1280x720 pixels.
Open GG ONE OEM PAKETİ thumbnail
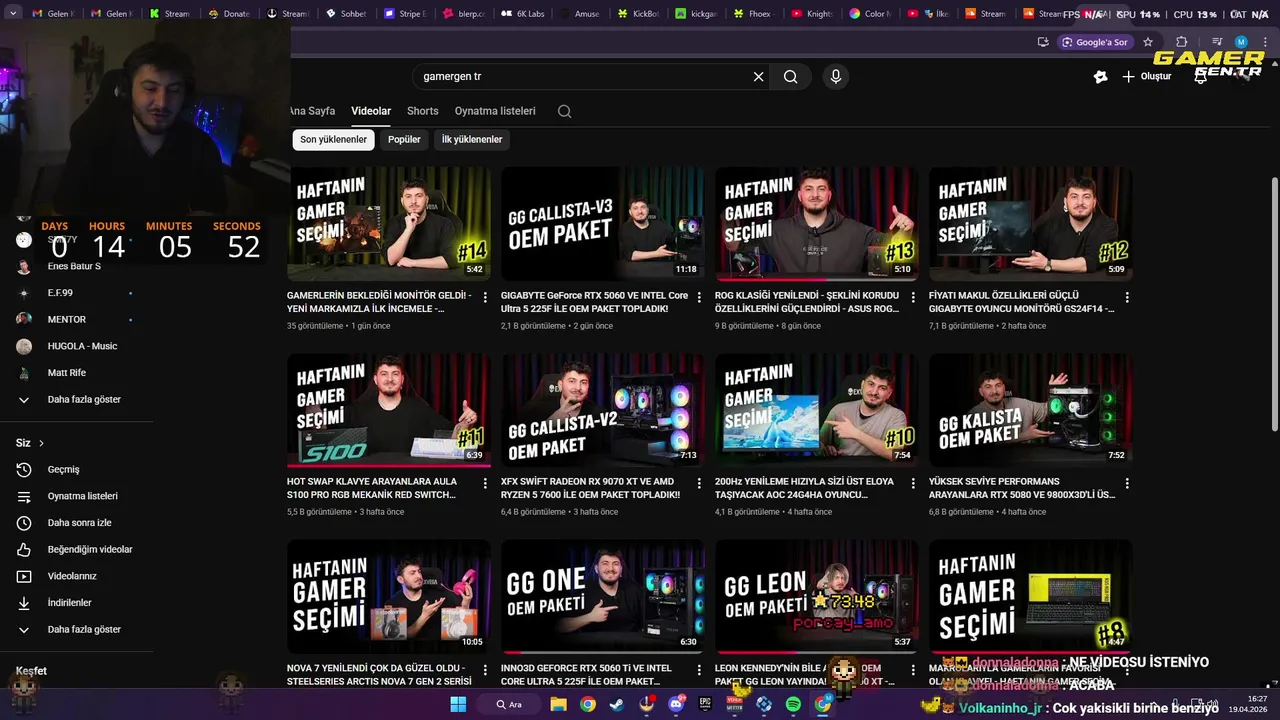click(x=603, y=597)
